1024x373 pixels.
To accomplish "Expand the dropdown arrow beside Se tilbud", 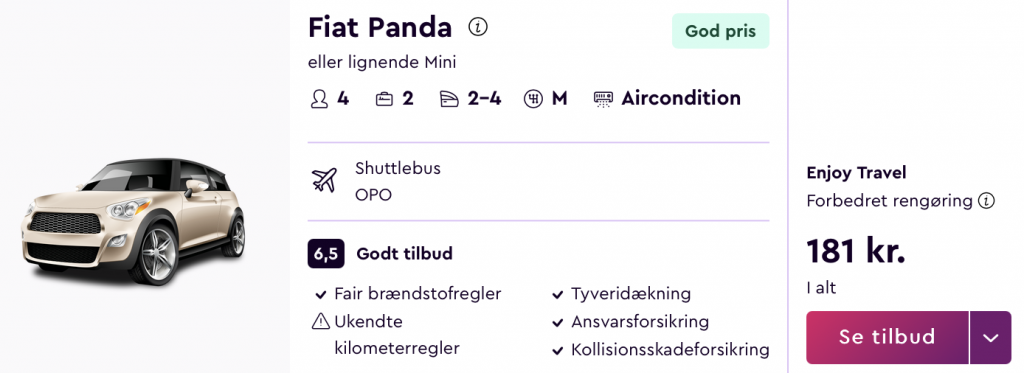I will pyautogui.click(x=991, y=337).
